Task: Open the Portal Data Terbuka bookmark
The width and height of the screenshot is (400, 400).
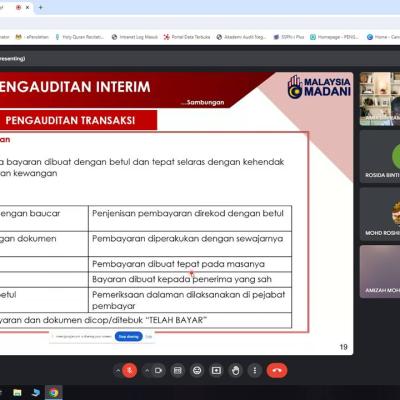Action: pyautogui.click(x=187, y=37)
